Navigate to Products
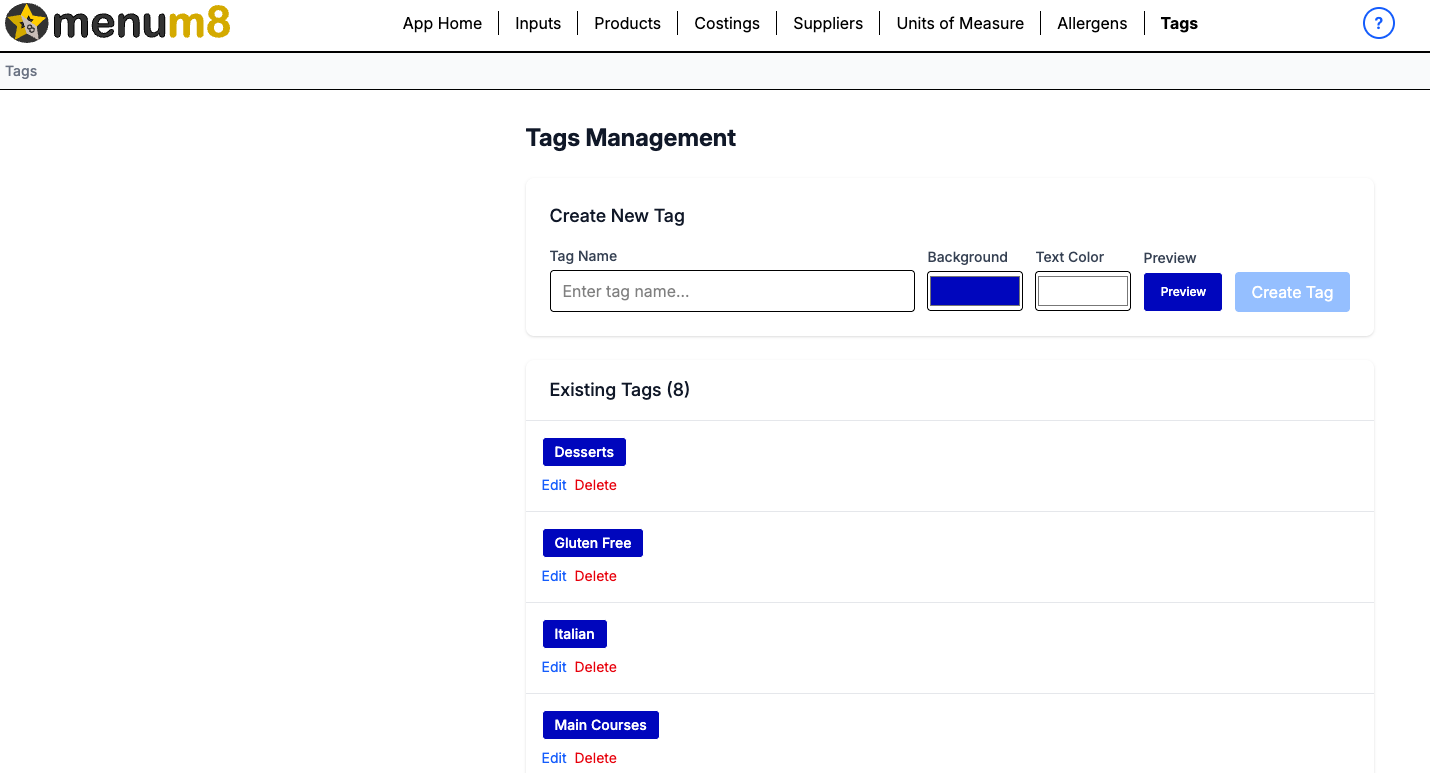 [x=627, y=23]
